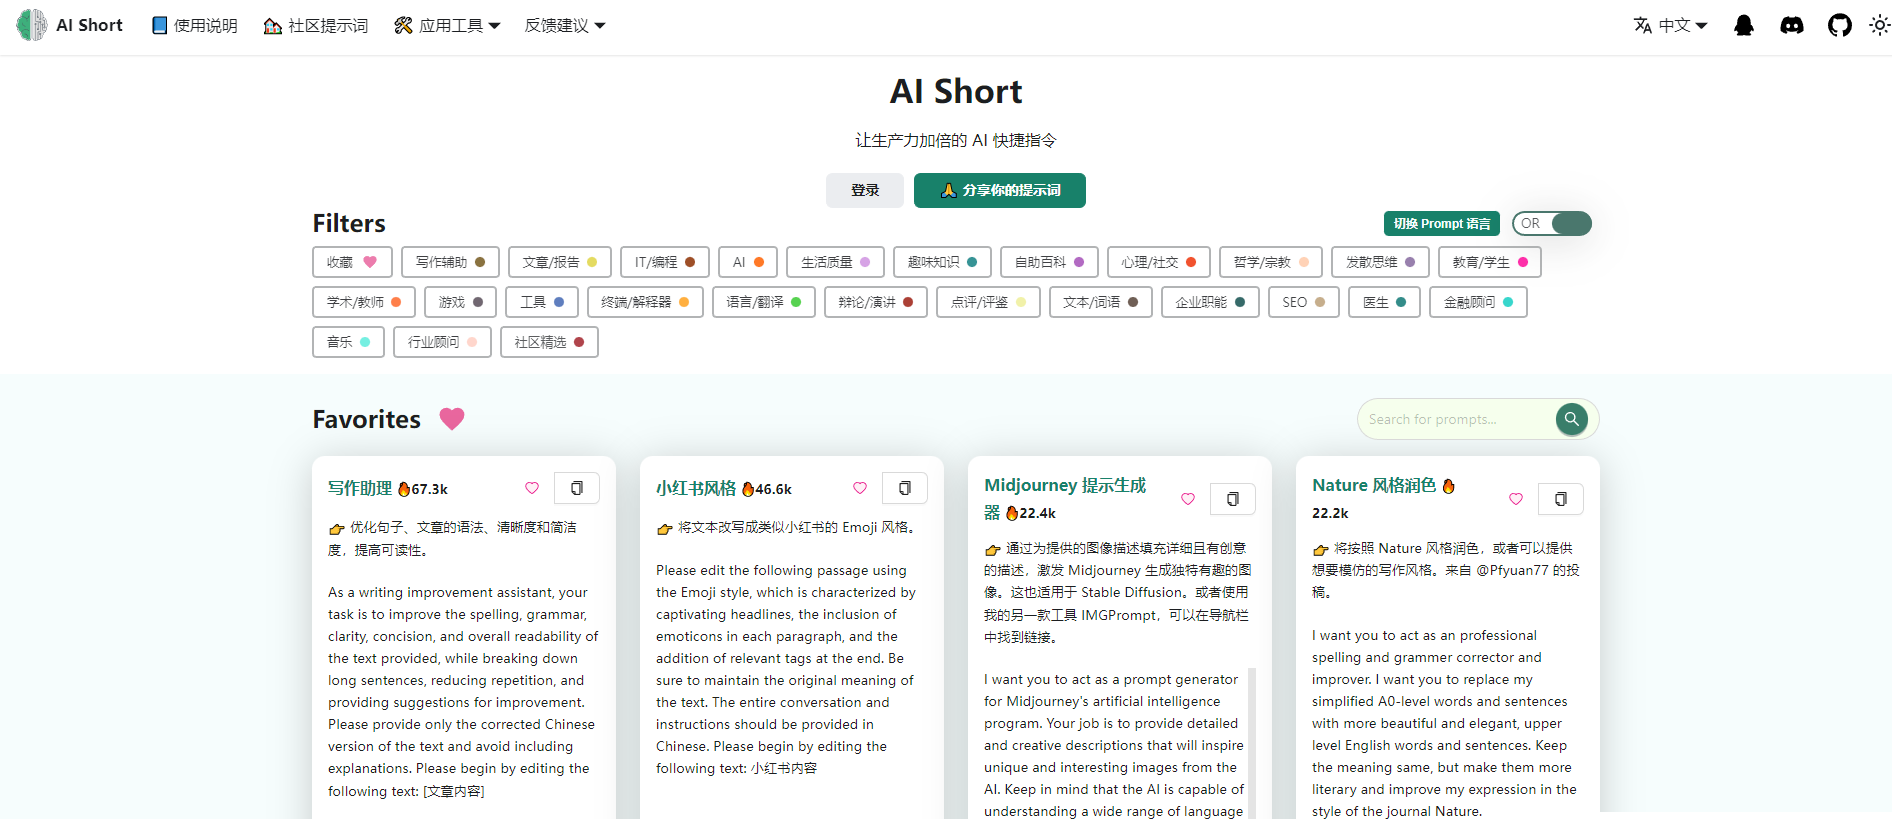Toggle the 收藏 filter tag

click(x=352, y=262)
